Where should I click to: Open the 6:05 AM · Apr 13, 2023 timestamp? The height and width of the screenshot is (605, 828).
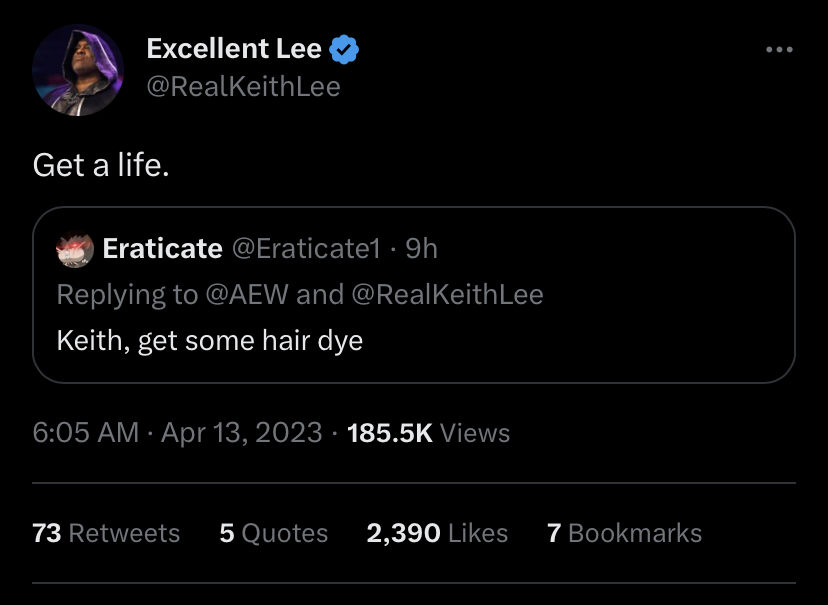pos(177,433)
